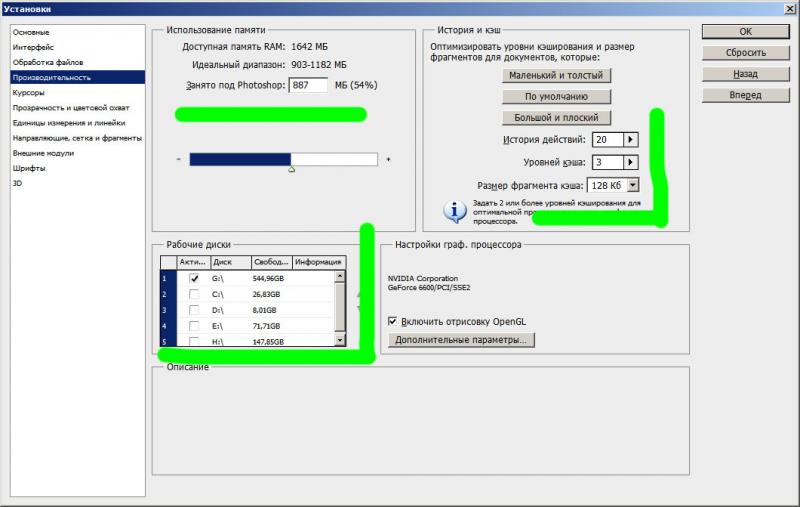Click the Маленький и толстый button
The height and width of the screenshot is (507, 800).
pyautogui.click(x=556, y=75)
